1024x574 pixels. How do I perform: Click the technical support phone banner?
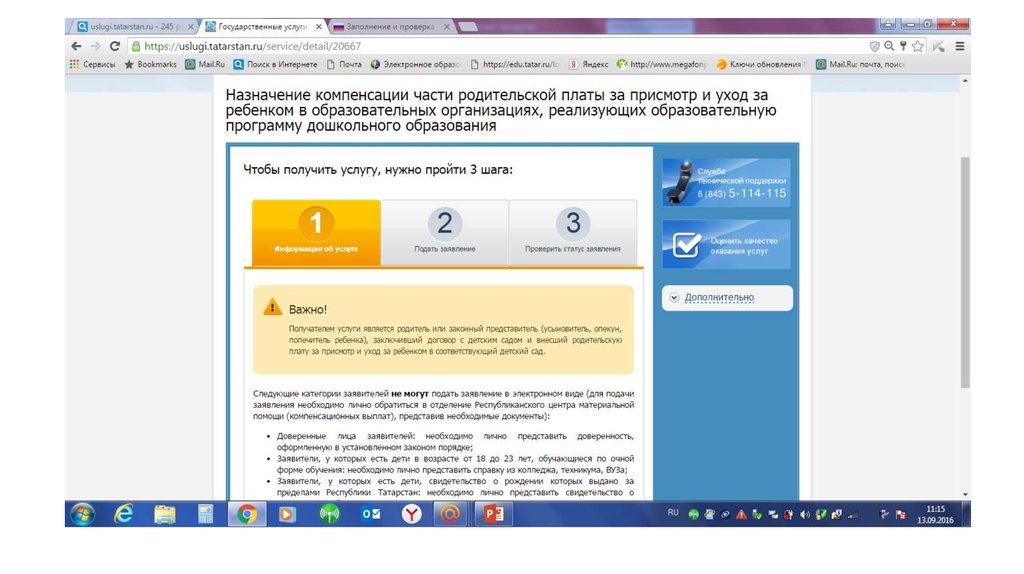(x=726, y=183)
